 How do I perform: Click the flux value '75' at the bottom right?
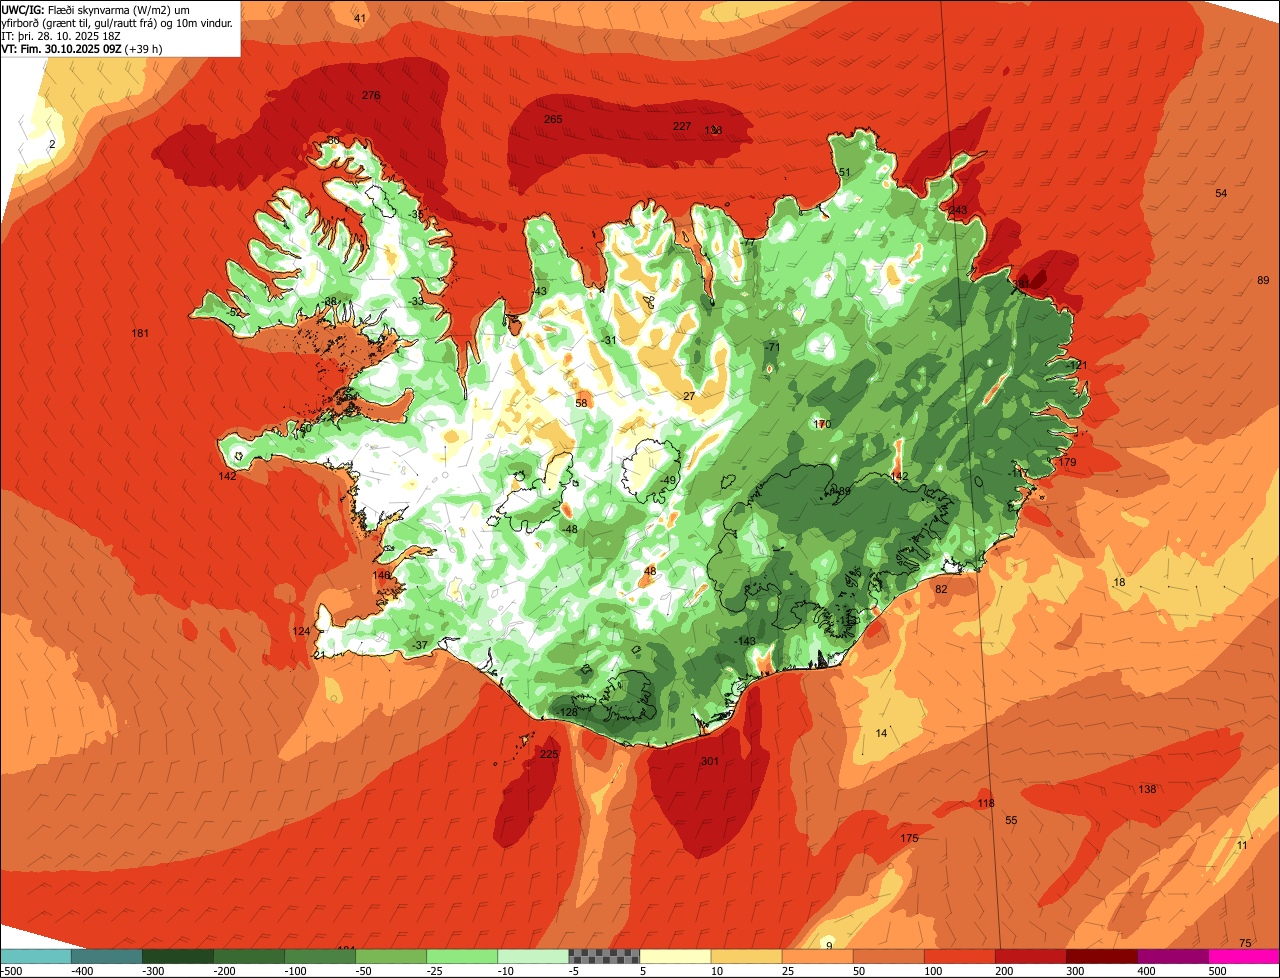[x=1245, y=943]
